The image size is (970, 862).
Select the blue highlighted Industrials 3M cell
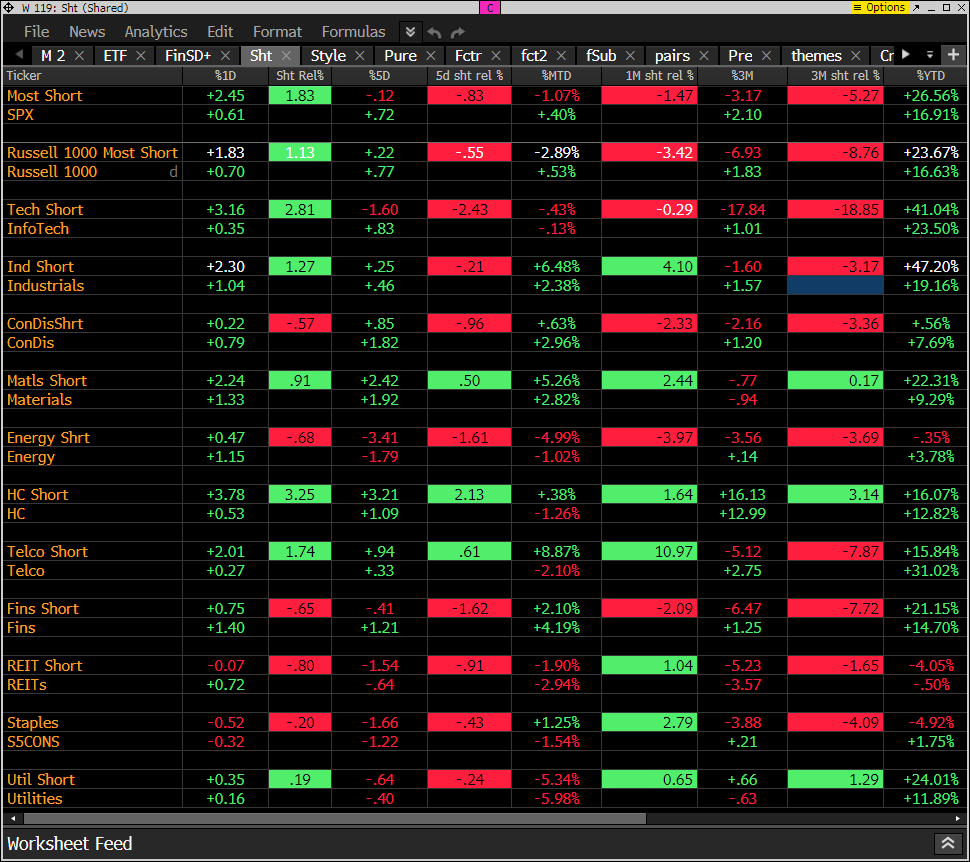[835, 286]
